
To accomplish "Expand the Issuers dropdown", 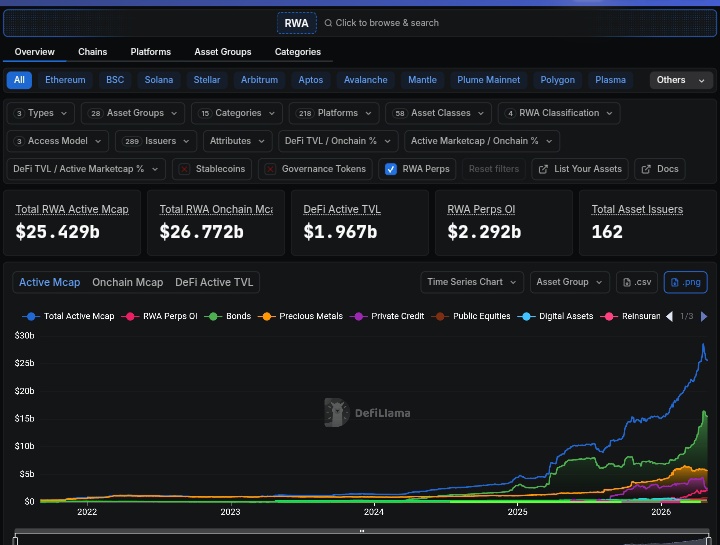I will click(x=156, y=141).
